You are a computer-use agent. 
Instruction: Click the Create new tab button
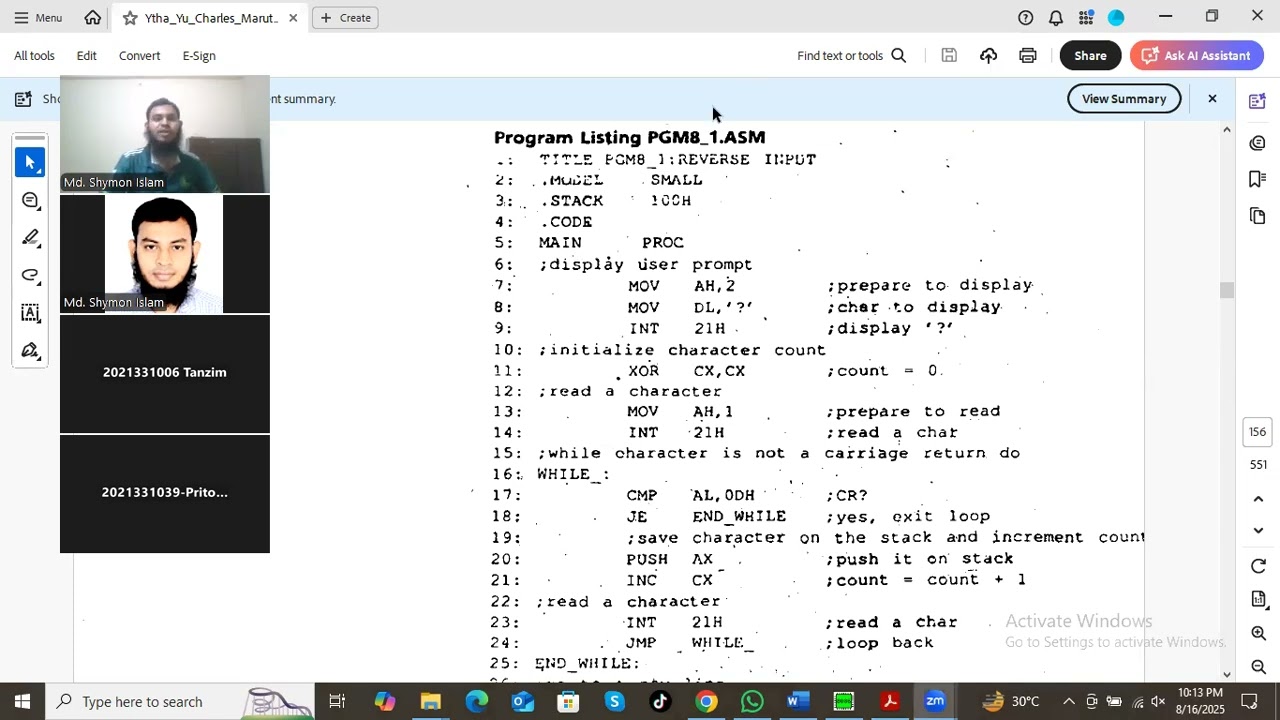[x=345, y=18]
